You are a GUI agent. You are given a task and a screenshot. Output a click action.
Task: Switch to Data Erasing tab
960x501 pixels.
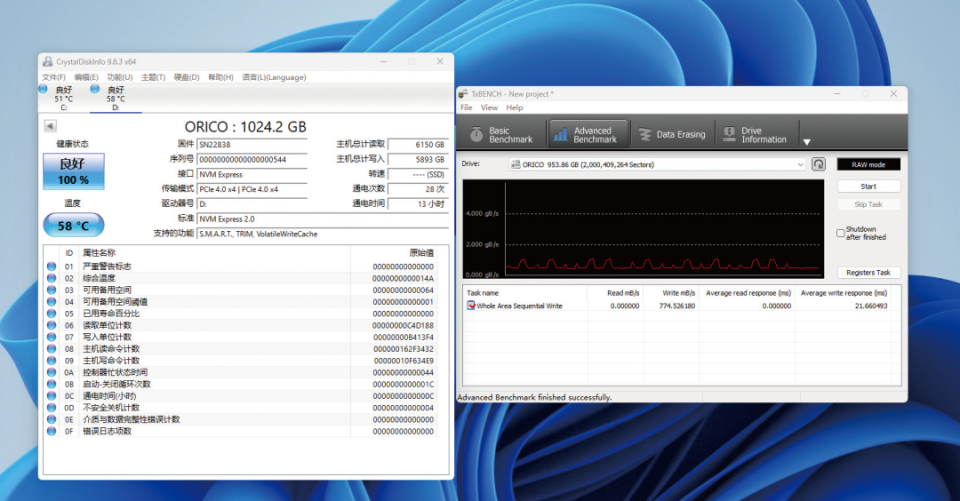pos(672,135)
